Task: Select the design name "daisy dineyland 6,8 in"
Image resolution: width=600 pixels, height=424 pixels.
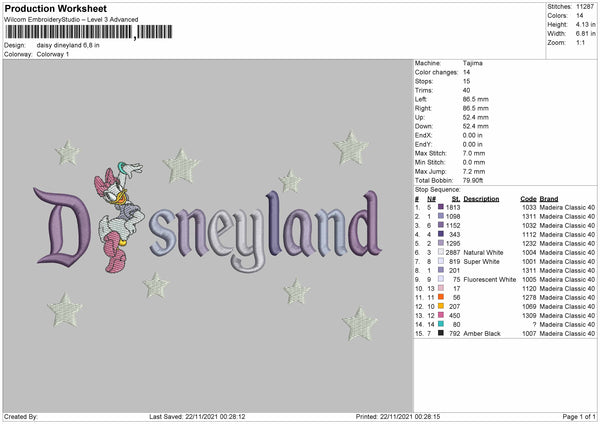Action: click(68, 45)
